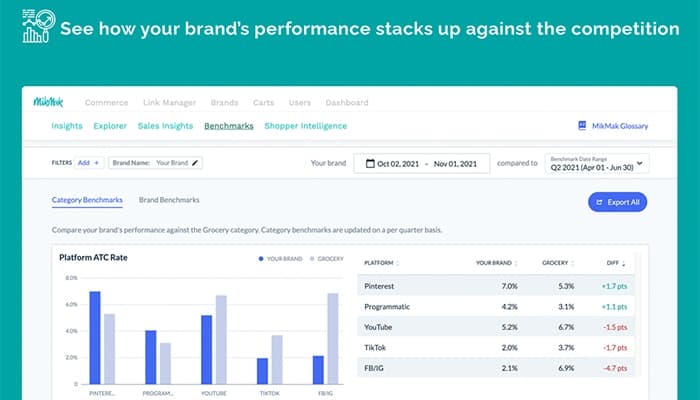Open the MikMak Glossary link
The width and height of the screenshot is (700, 400).
point(618,126)
